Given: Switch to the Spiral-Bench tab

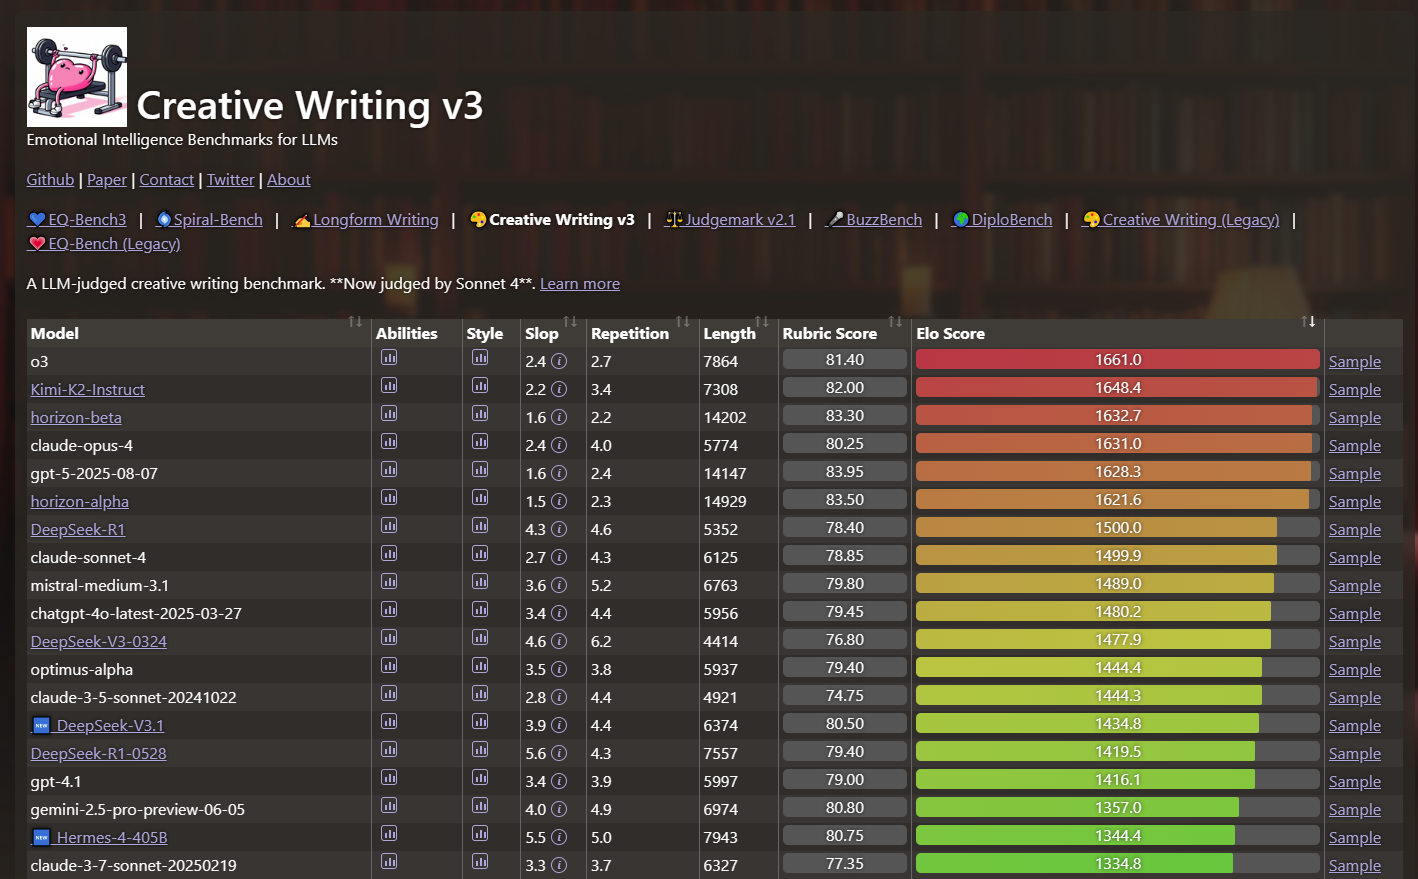Looking at the screenshot, I should [209, 220].
